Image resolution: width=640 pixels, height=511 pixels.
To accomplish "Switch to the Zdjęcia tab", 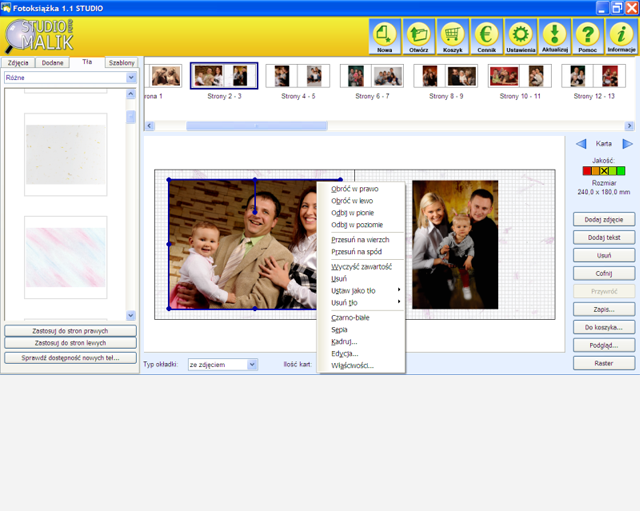I will click(x=19, y=62).
